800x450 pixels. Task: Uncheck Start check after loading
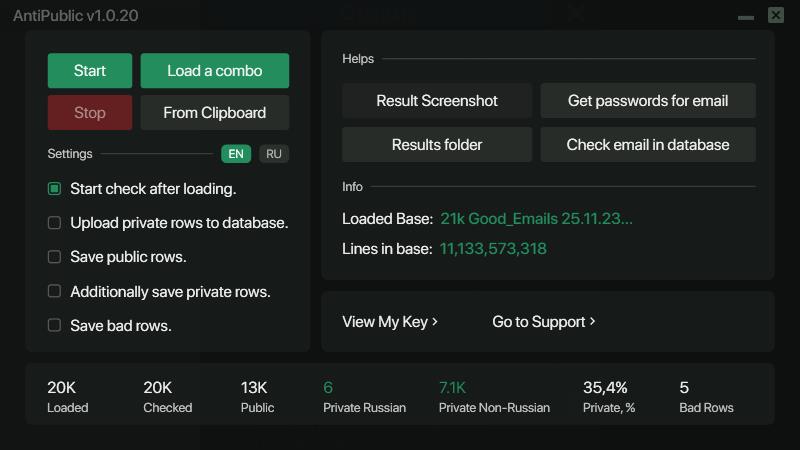[55, 189]
